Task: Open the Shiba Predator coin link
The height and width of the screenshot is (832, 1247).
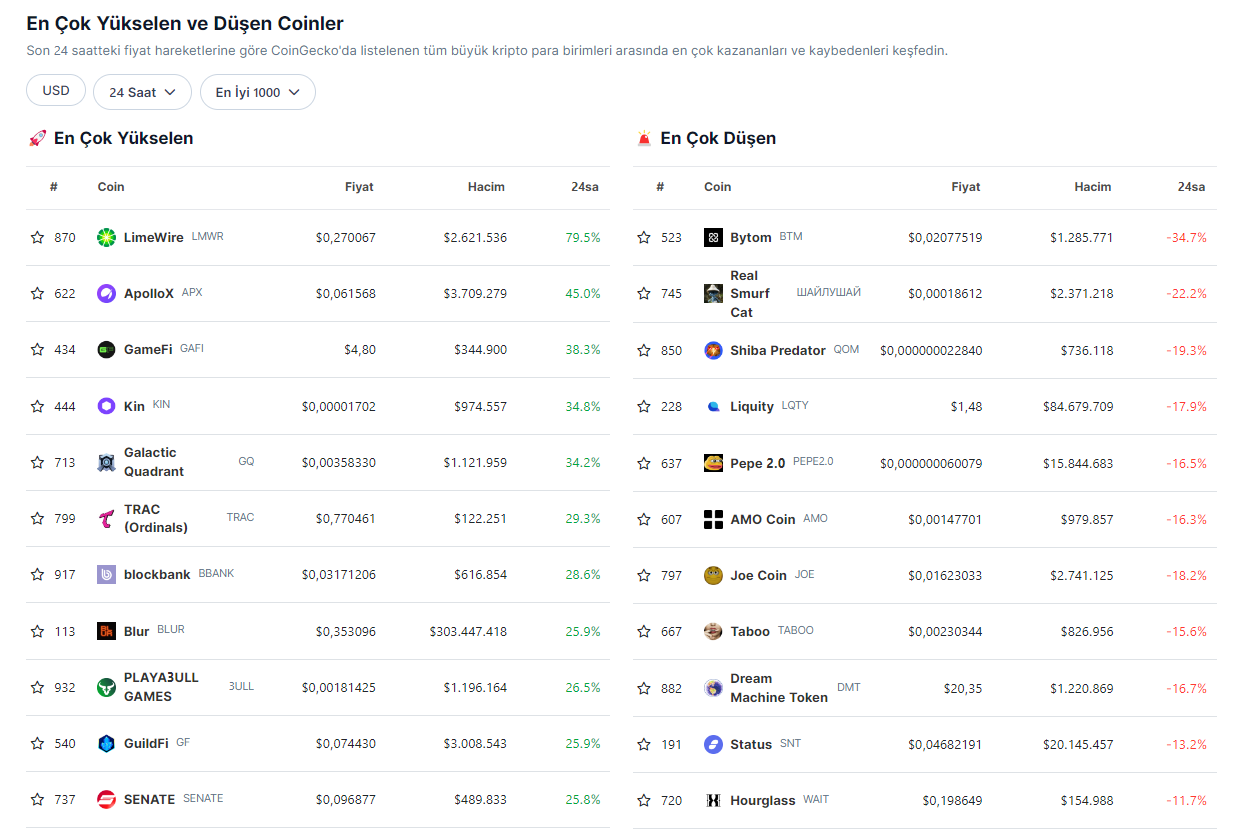Action: tap(777, 350)
